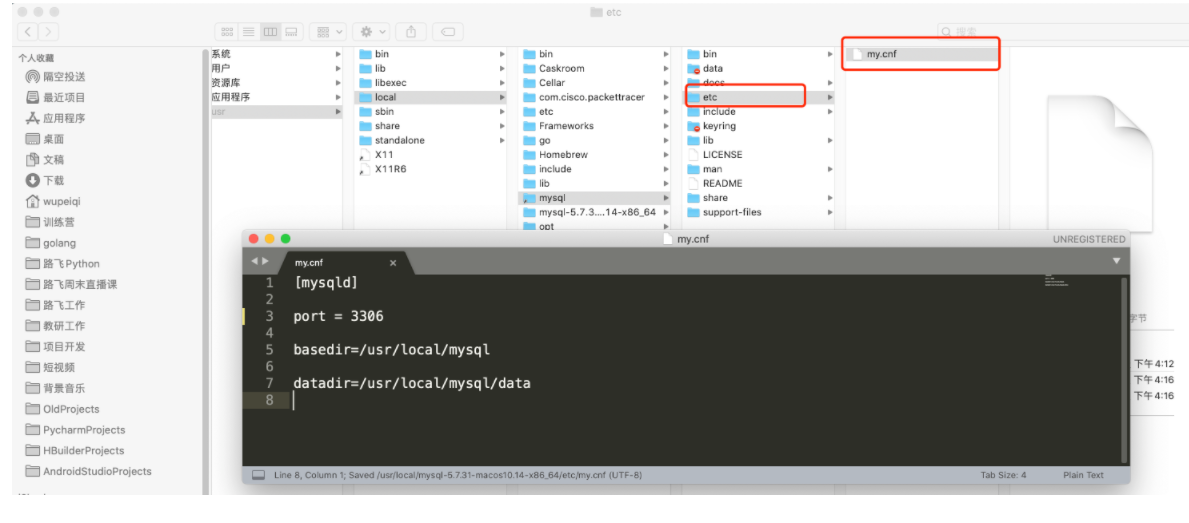The width and height of the screenshot is (1189, 523).
Task: Expand the com.cisco.packettracer folder arrow
Action: tap(666, 97)
